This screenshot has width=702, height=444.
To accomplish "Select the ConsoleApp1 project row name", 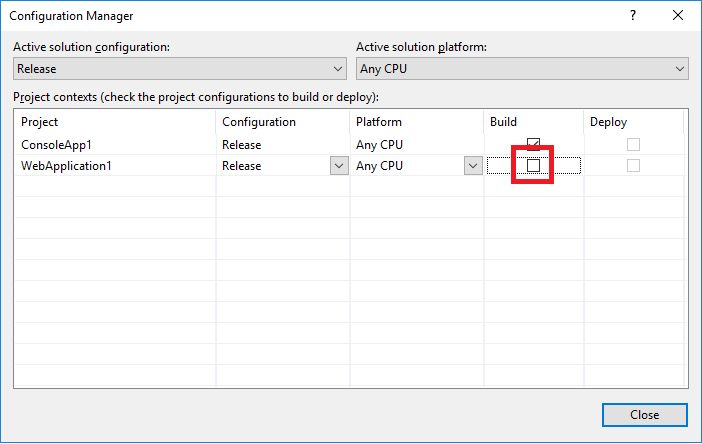I will (56, 145).
